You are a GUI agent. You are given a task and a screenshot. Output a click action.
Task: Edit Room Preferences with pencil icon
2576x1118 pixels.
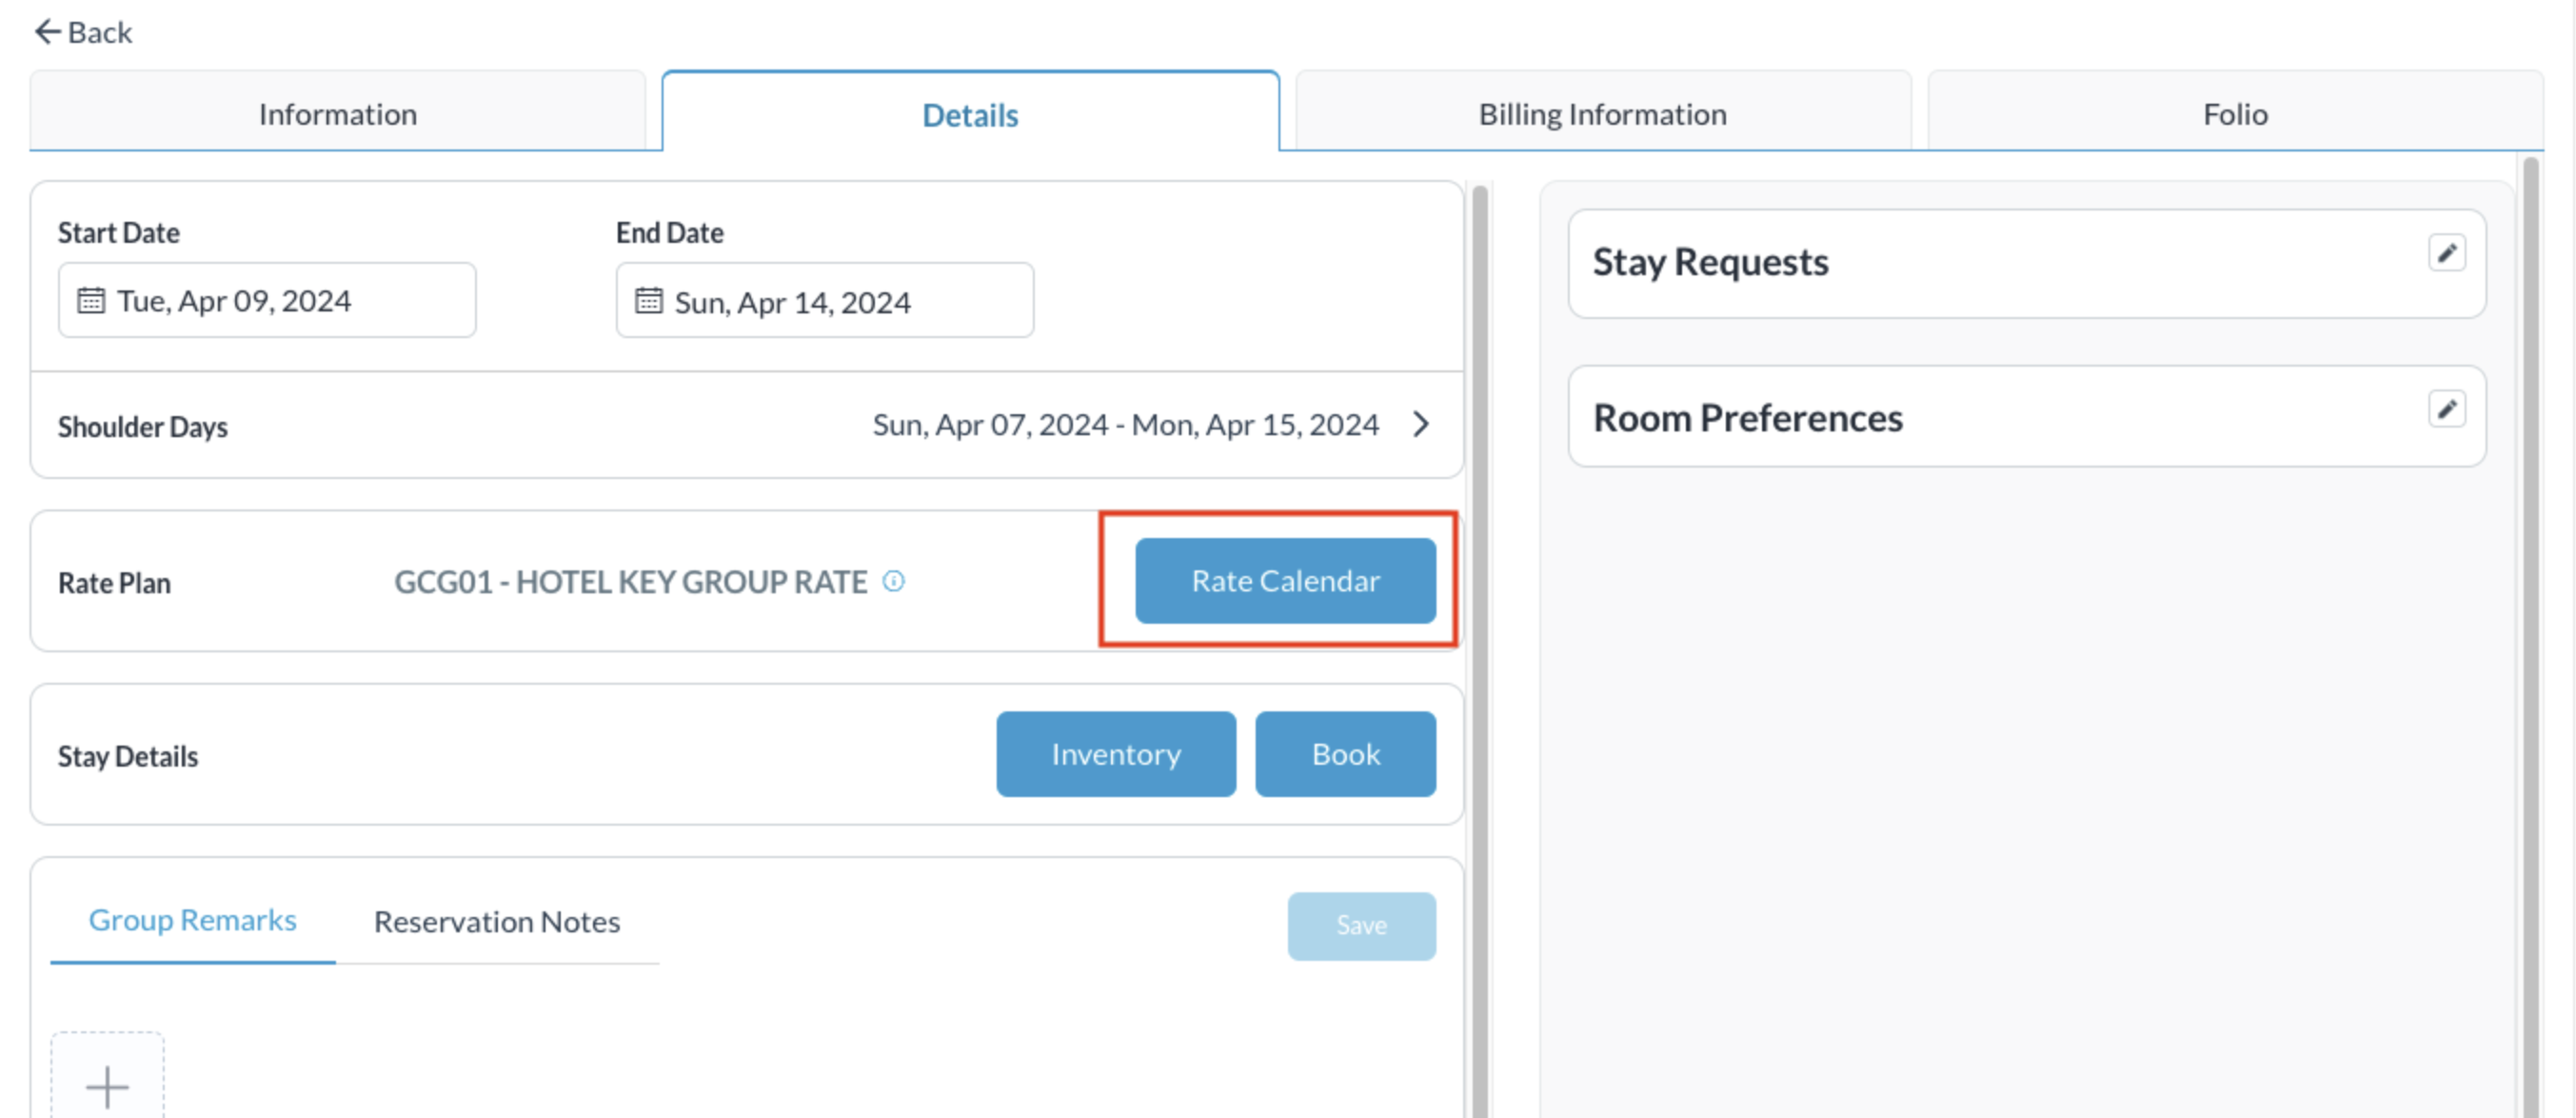(x=2446, y=409)
